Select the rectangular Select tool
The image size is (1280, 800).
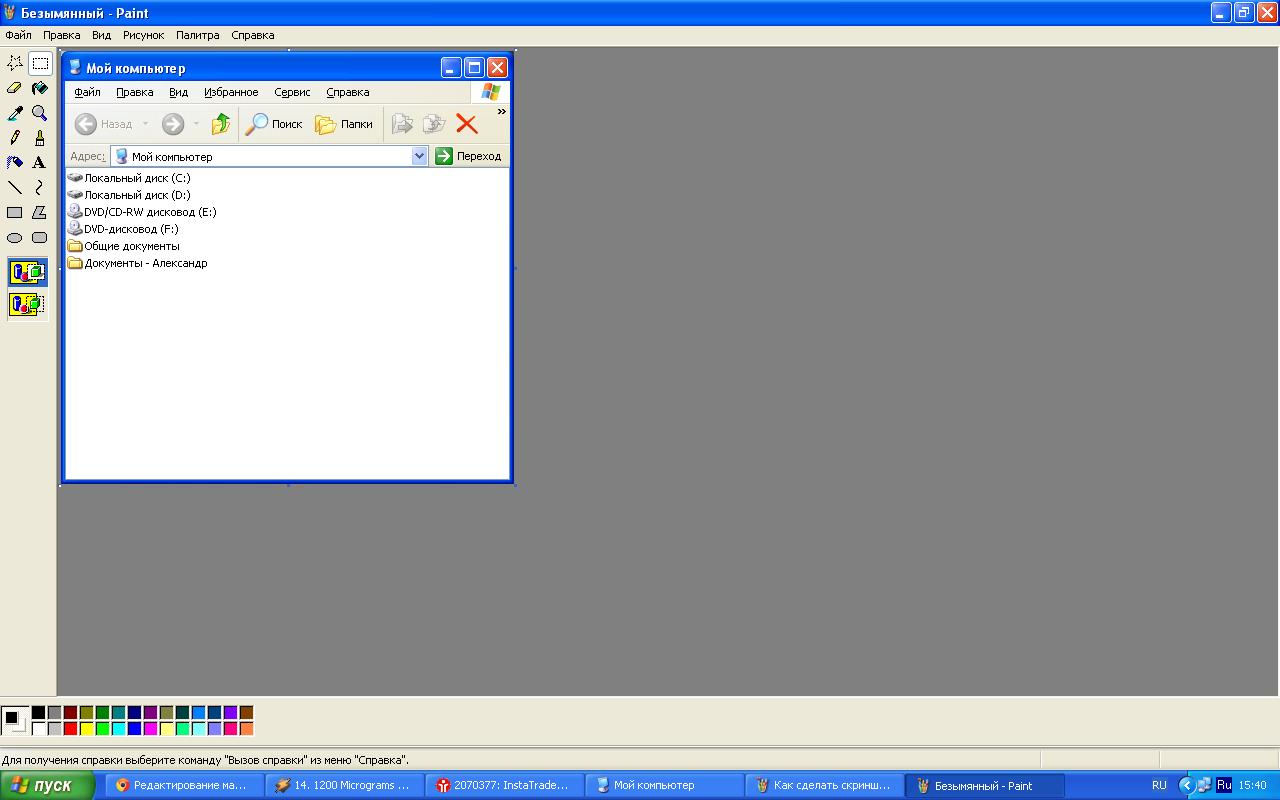(40, 63)
